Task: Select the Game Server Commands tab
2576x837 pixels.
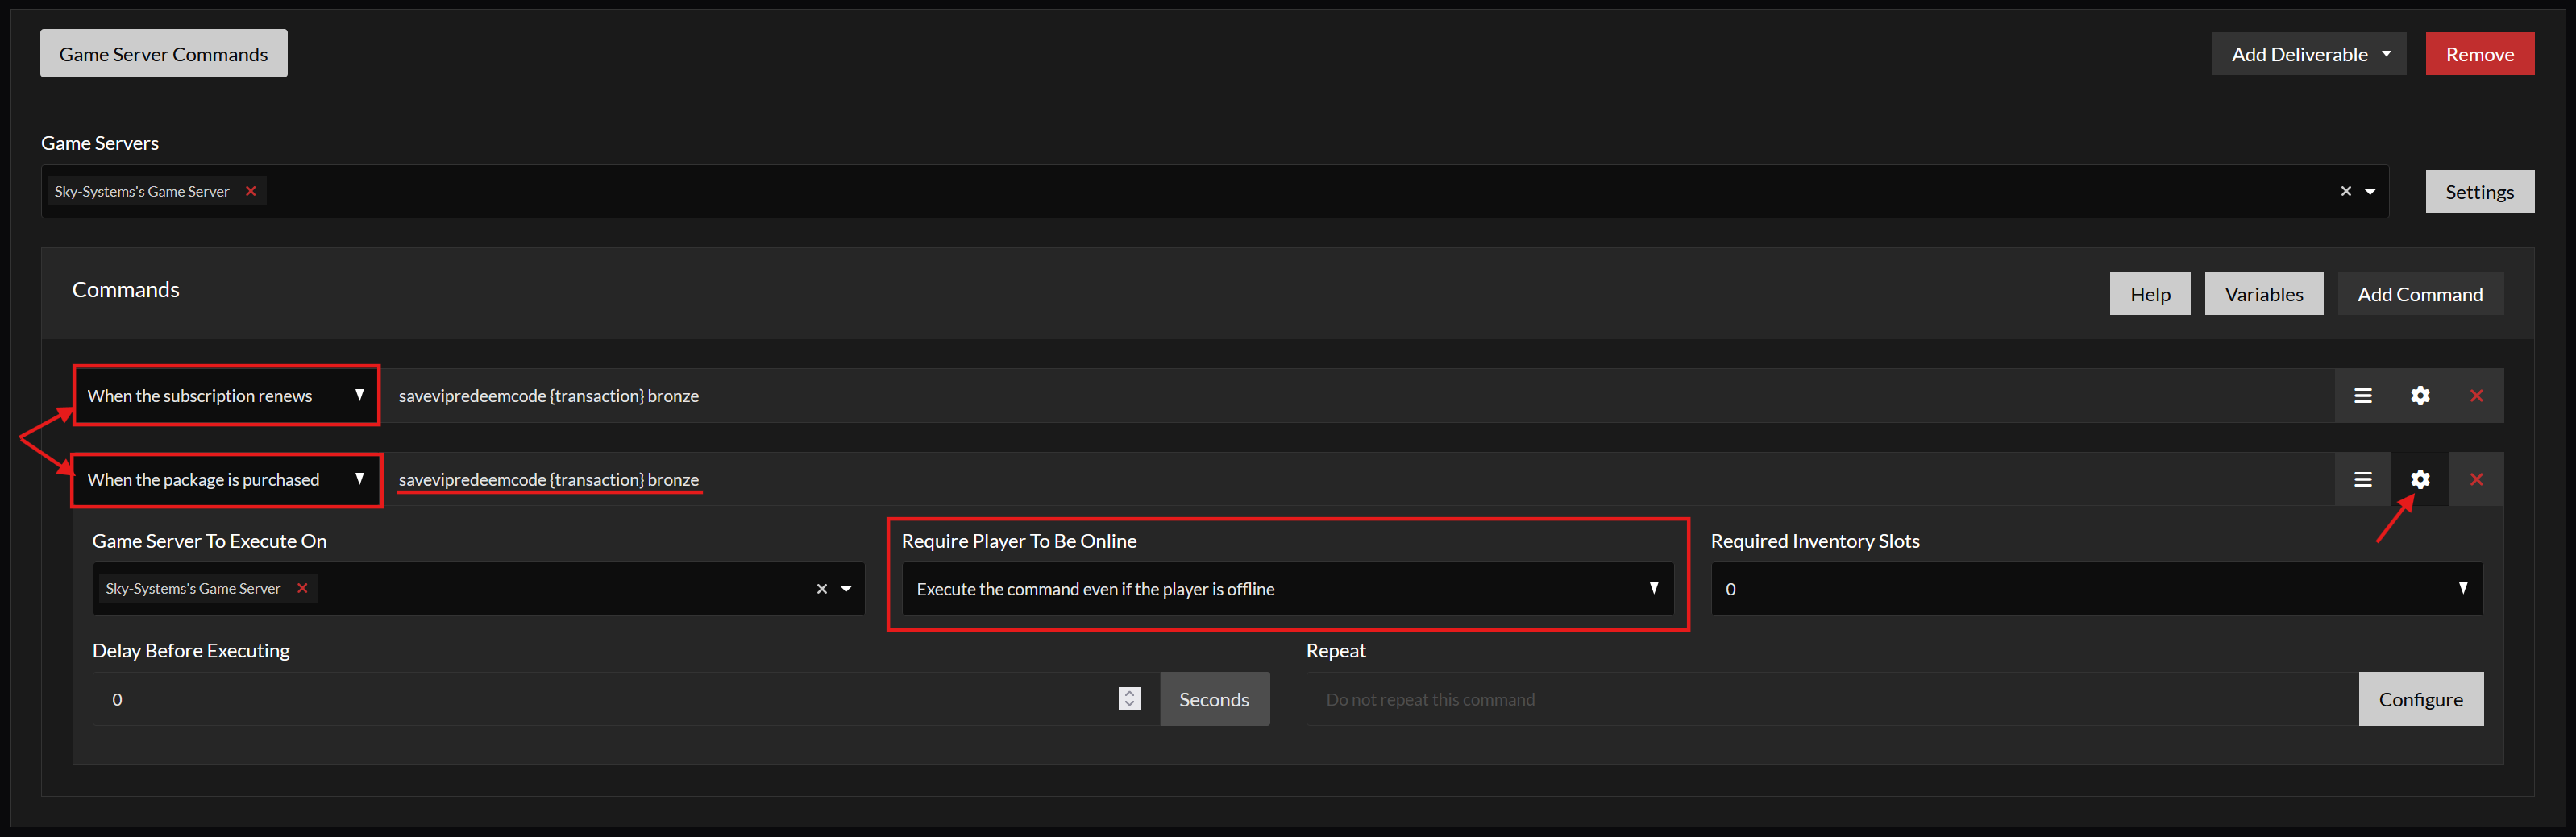Action: 163,54
